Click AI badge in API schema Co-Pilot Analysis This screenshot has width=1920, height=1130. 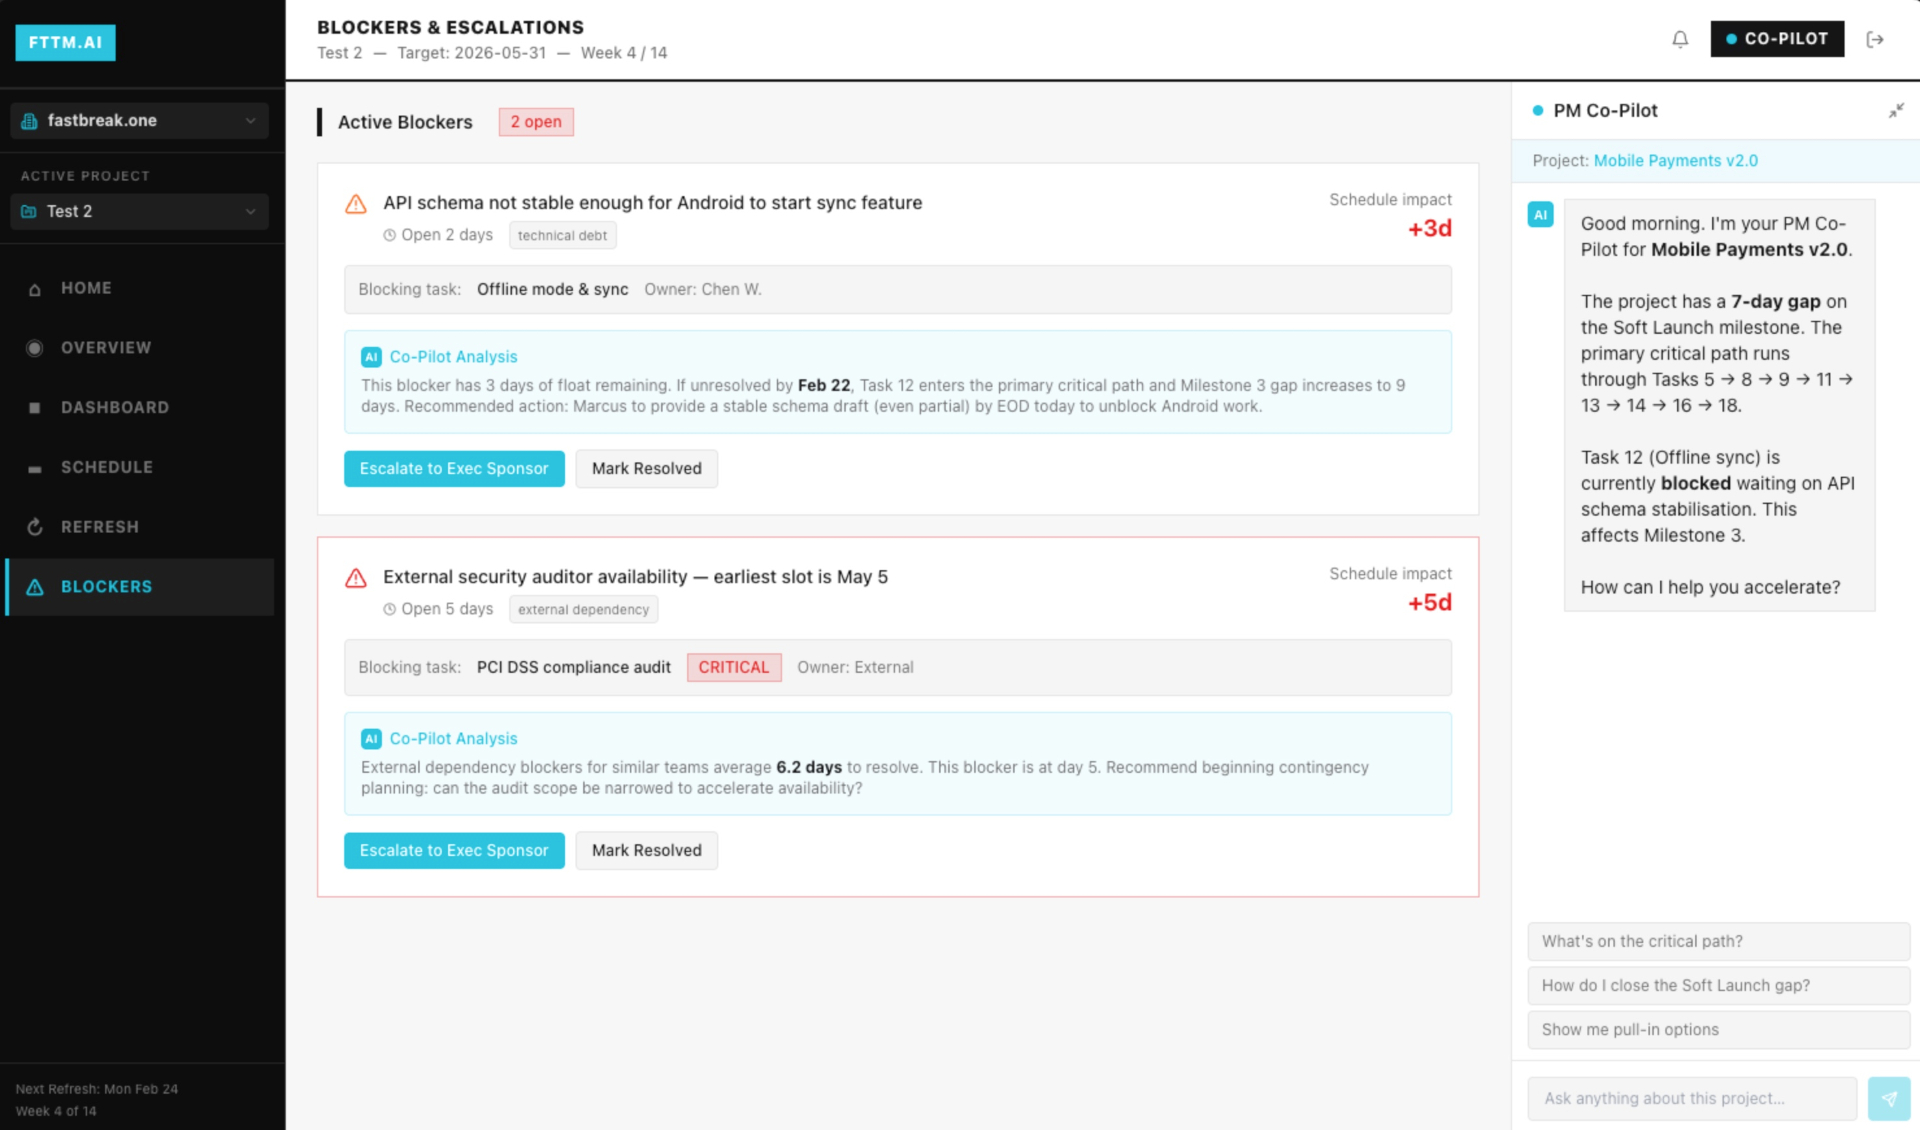(x=371, y=357)
